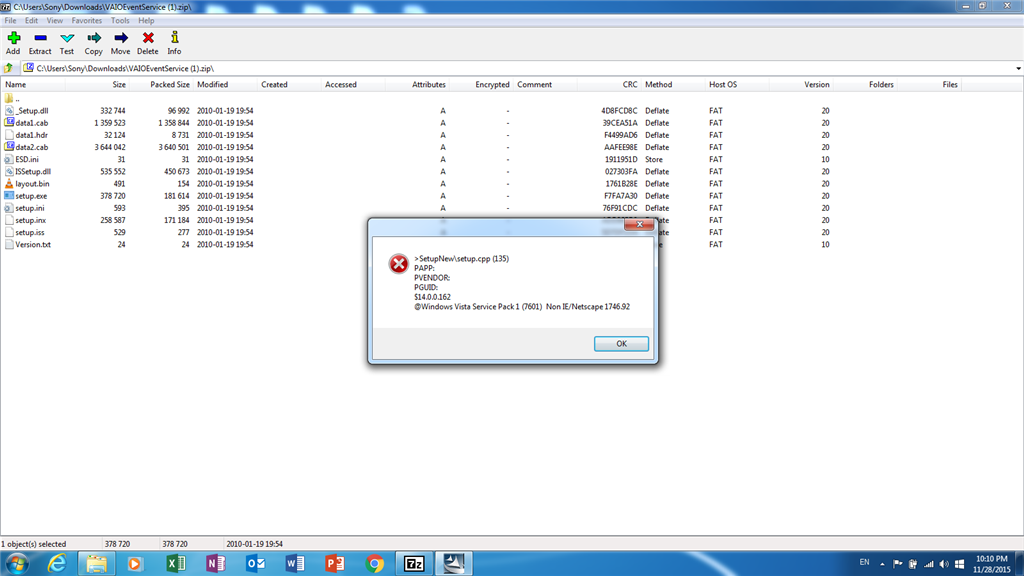Click the "$14.0.0.162" line in the error dialog
This screenshot has width=1024, height=576.
click(432, 297)
